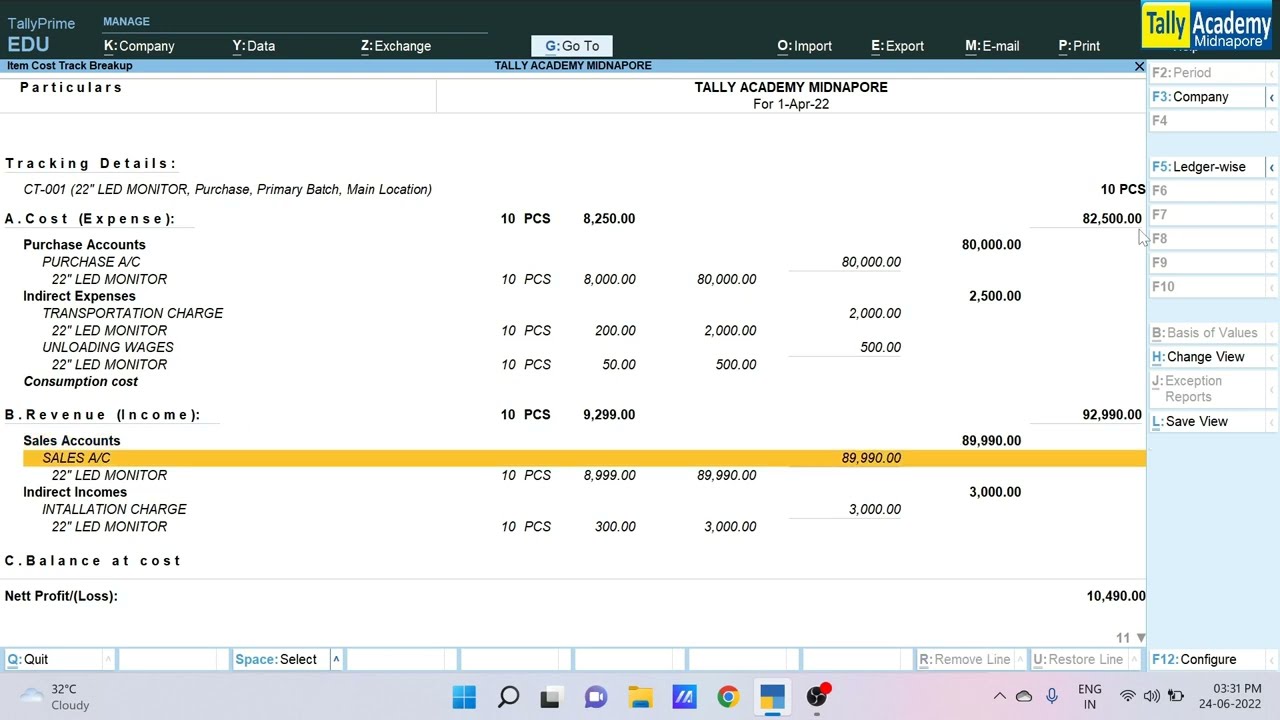Show hidden system tray icons
Viewport: 1280px width, 720px height.
click(999, 697)
